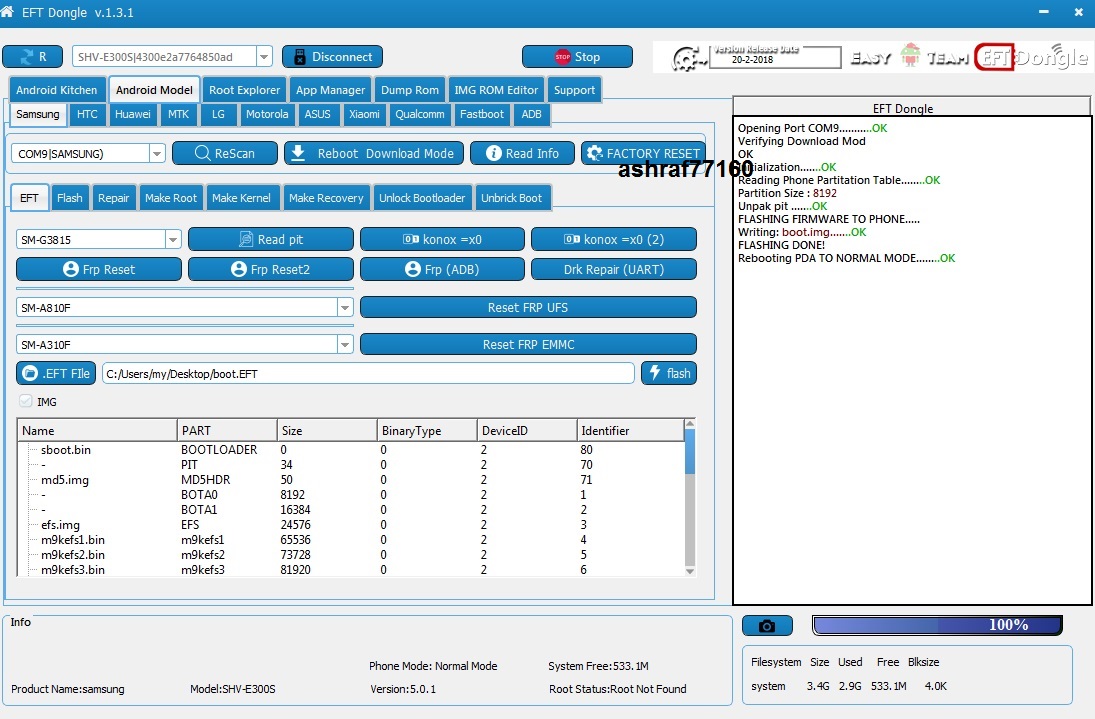Expand the SM-A310F model dropdown

tap(345, 344)
